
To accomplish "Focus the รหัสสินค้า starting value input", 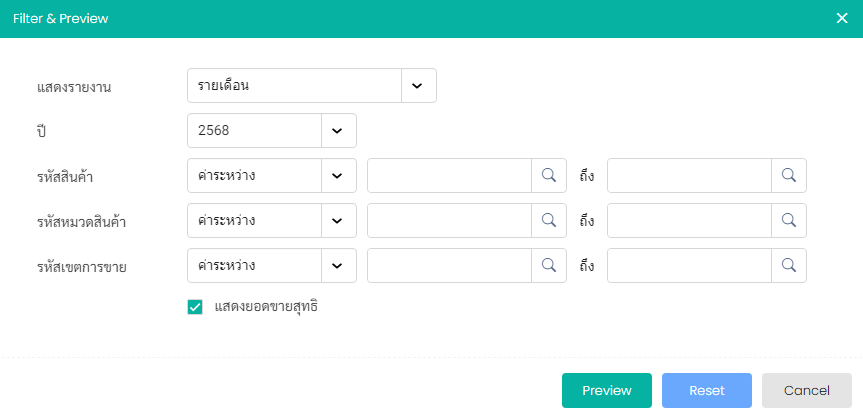I will [449, 176].
